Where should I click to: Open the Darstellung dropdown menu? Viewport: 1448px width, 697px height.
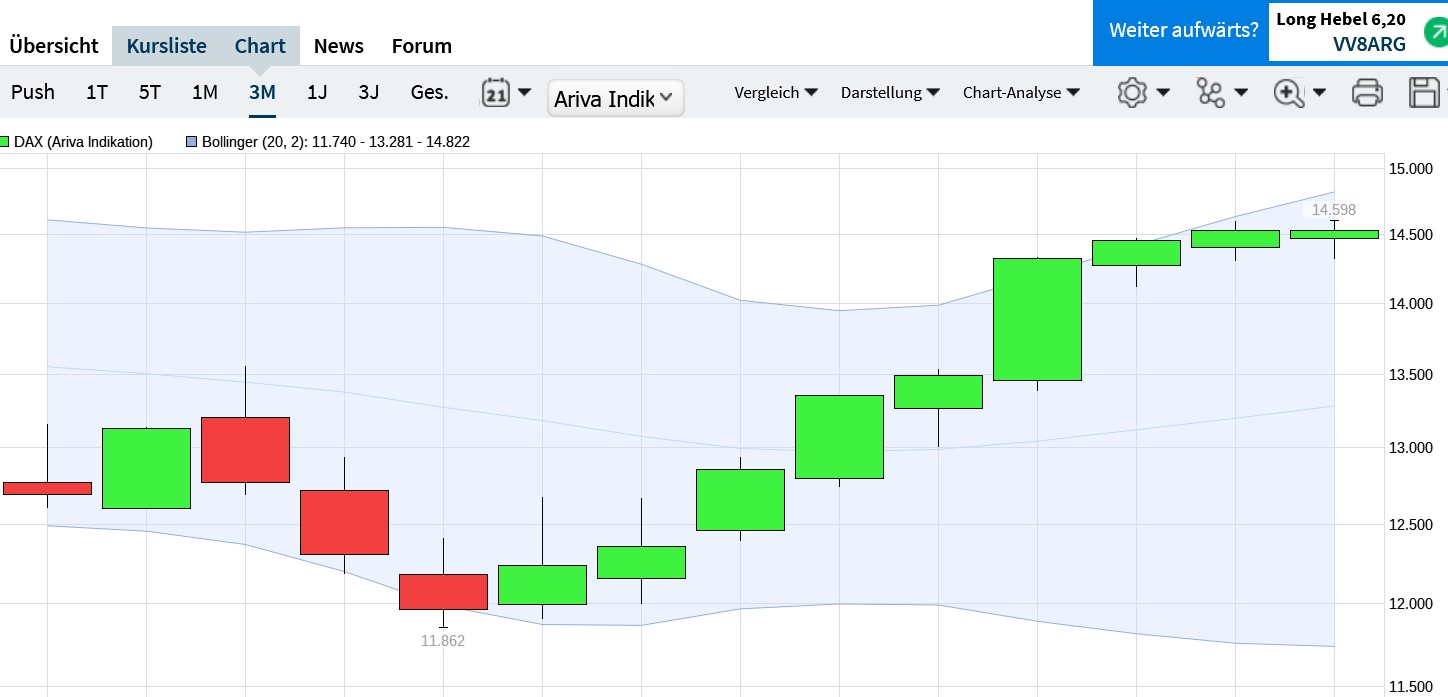(890, 93)
